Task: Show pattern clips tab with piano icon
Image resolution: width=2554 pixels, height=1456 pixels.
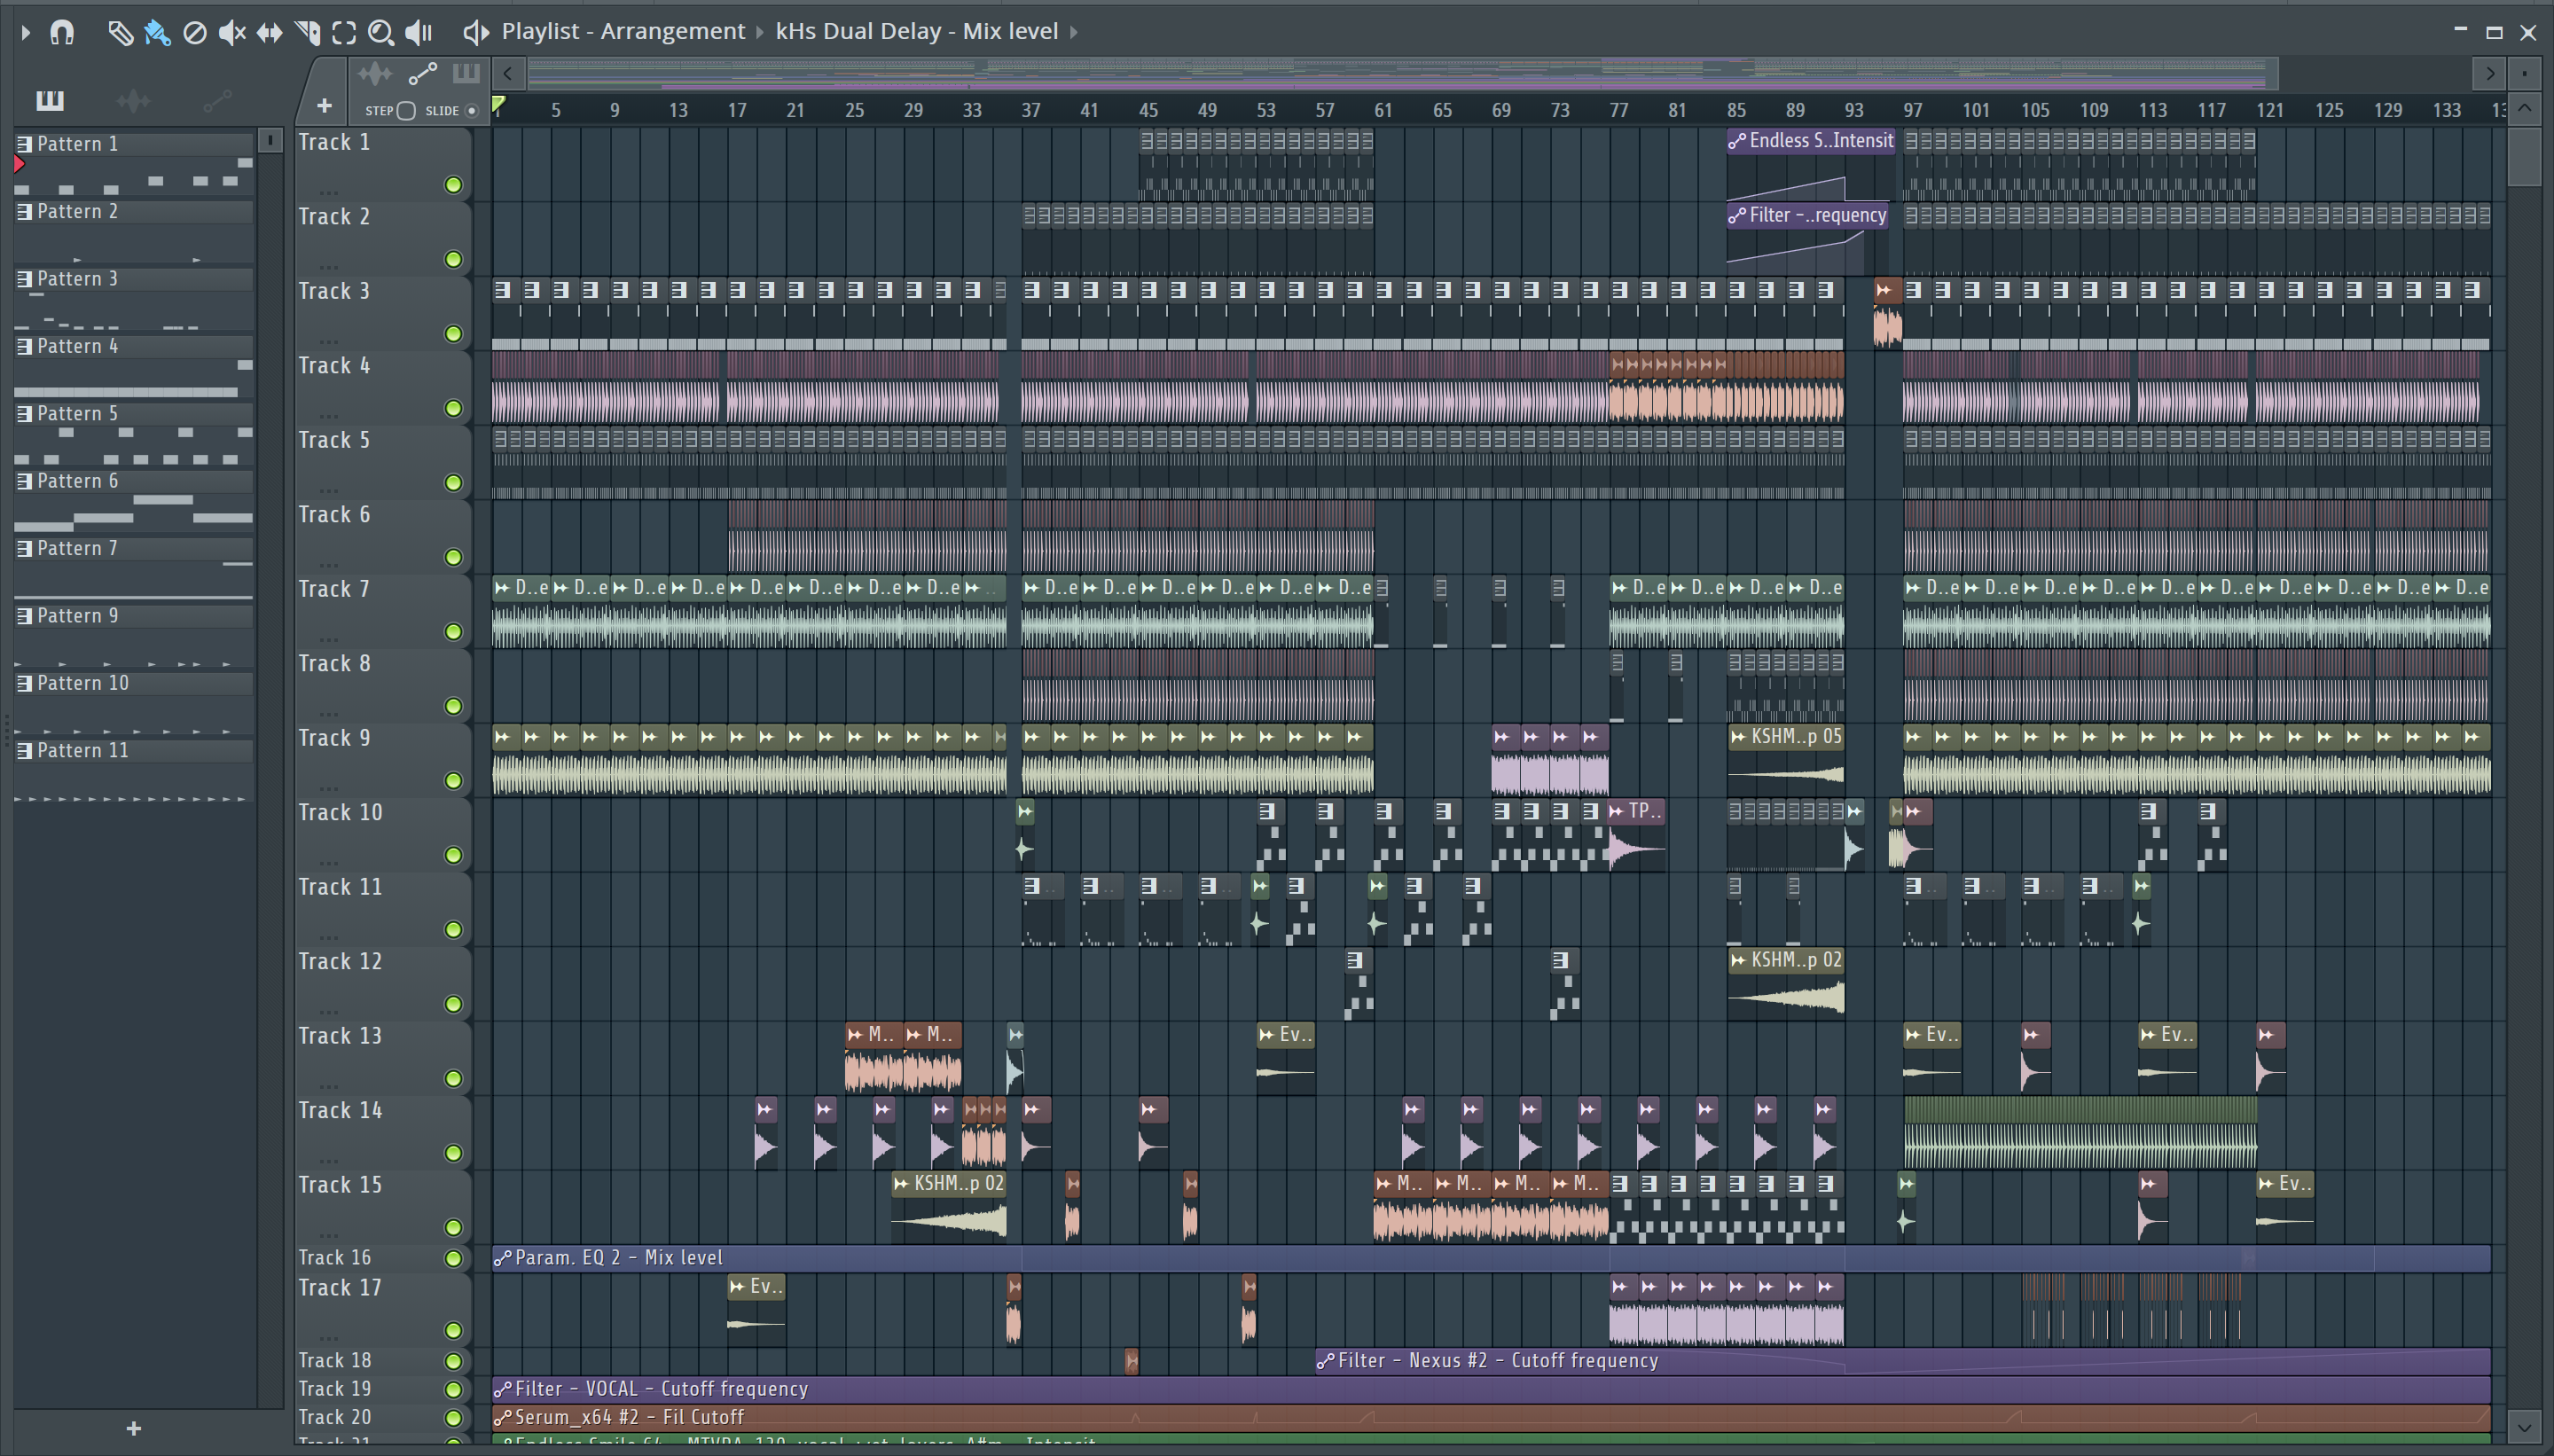Action: click(49, 100)
